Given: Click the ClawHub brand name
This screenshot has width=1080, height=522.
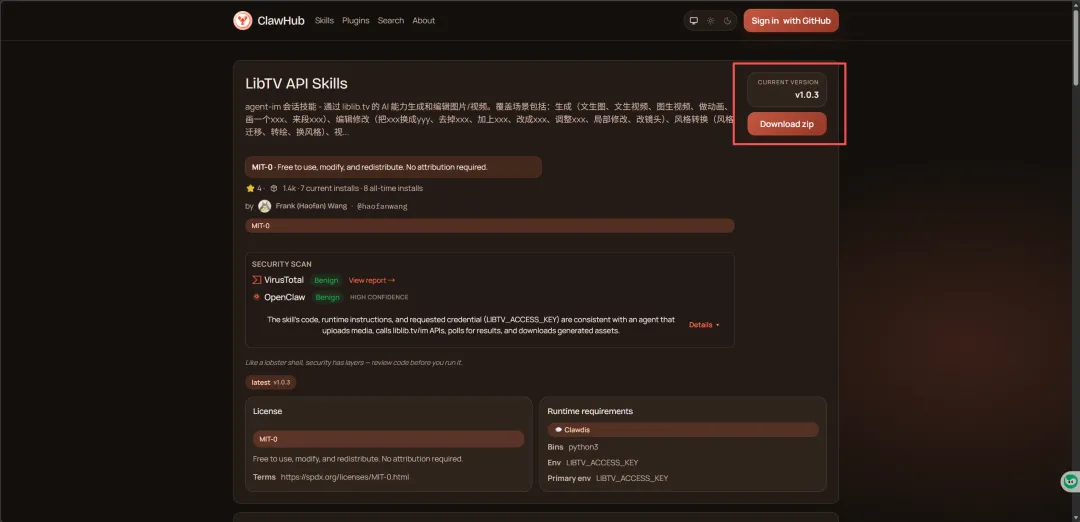Looking at the screenshot, I should (281, 21).
